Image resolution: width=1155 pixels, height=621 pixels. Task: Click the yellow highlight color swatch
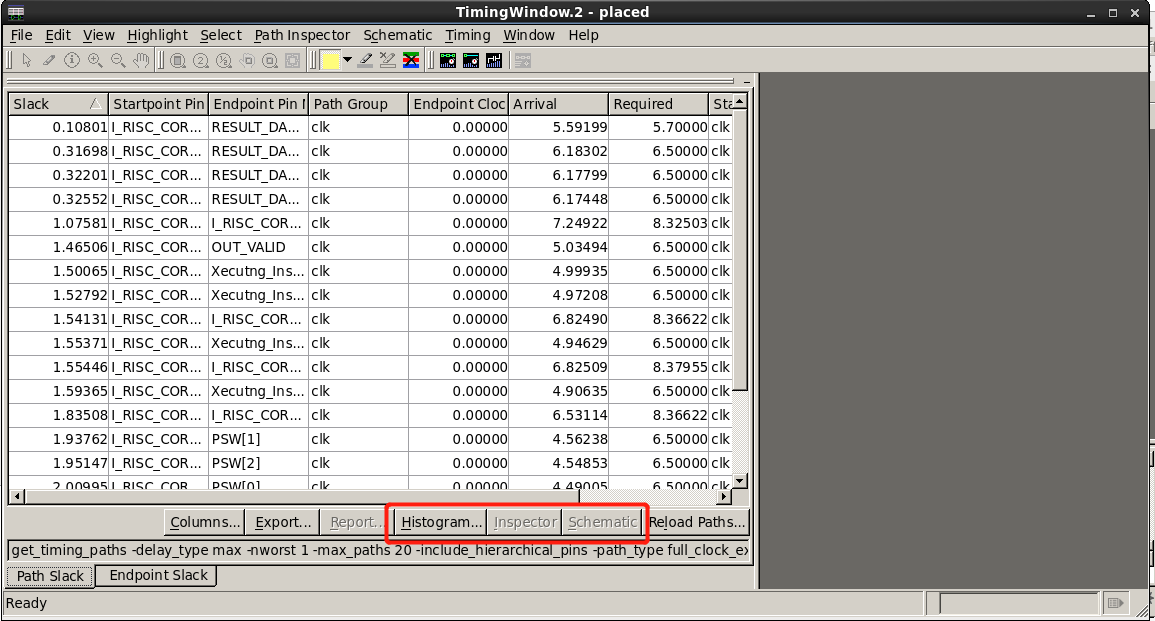click(330, 60)
